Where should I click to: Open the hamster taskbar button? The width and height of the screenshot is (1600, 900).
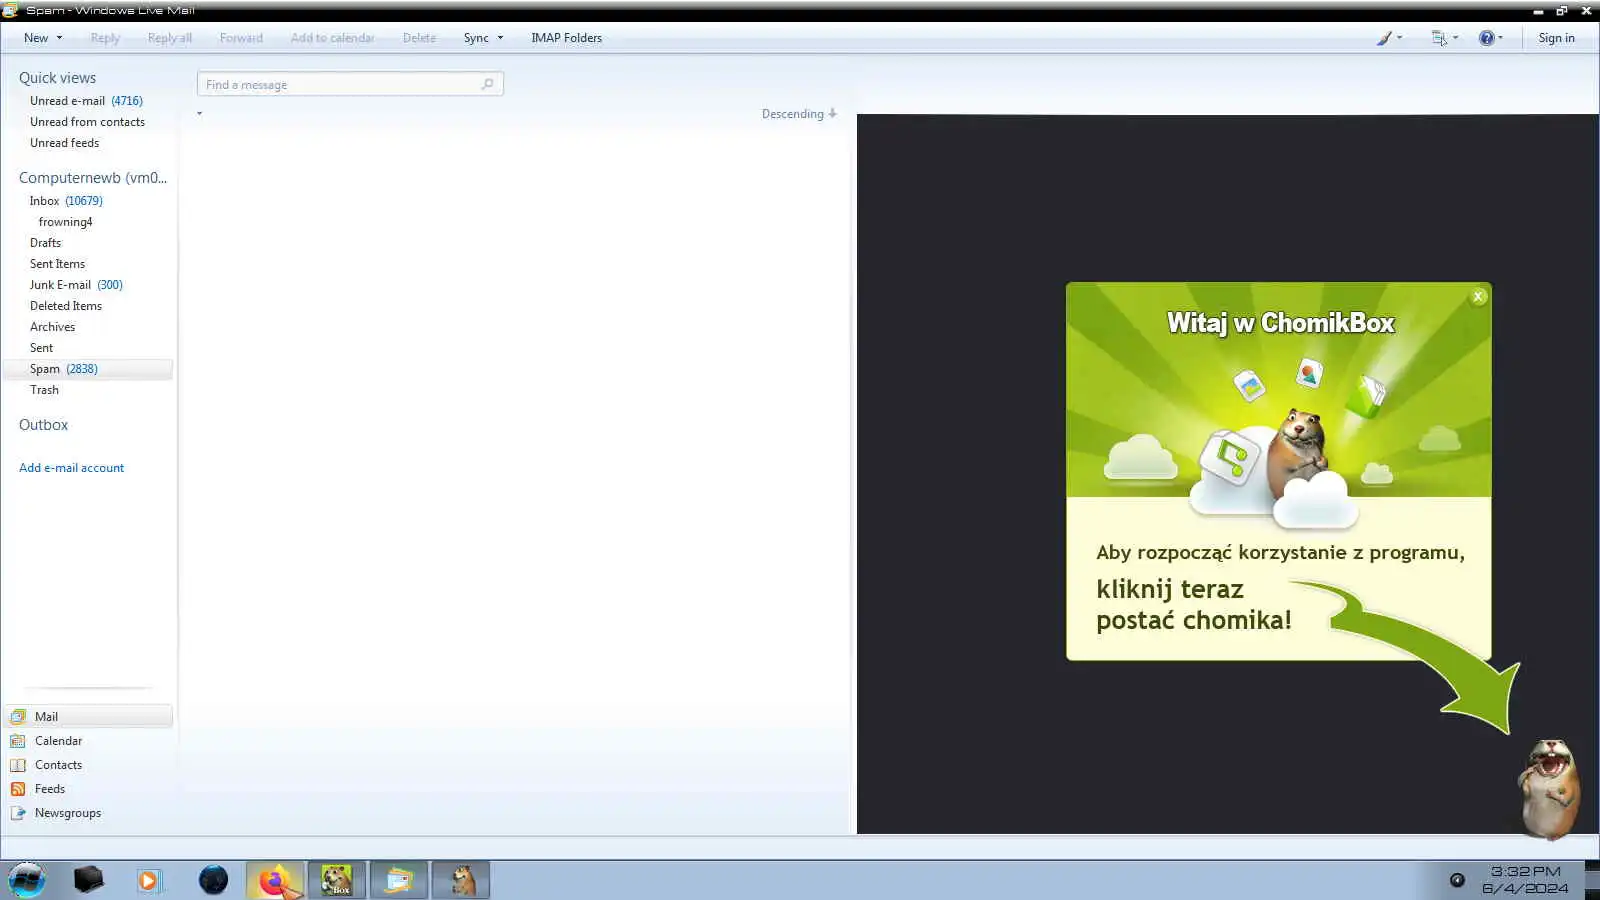coord(461,880)
